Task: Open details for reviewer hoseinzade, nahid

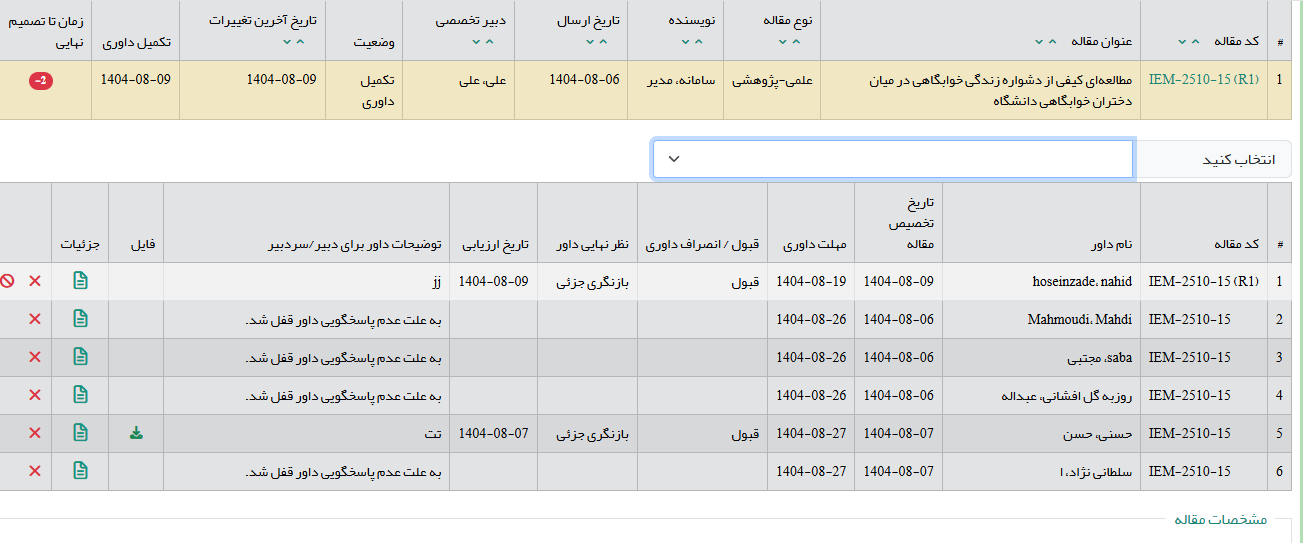Action: tap(80, 282)
